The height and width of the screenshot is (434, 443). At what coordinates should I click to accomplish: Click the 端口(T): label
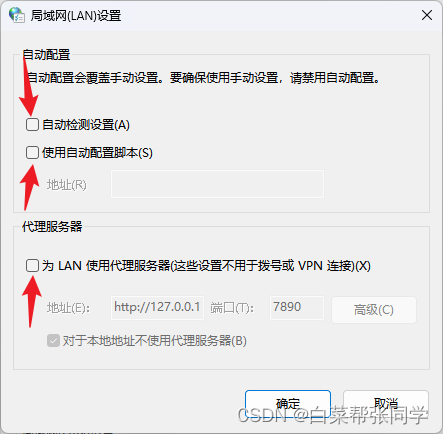232,308
